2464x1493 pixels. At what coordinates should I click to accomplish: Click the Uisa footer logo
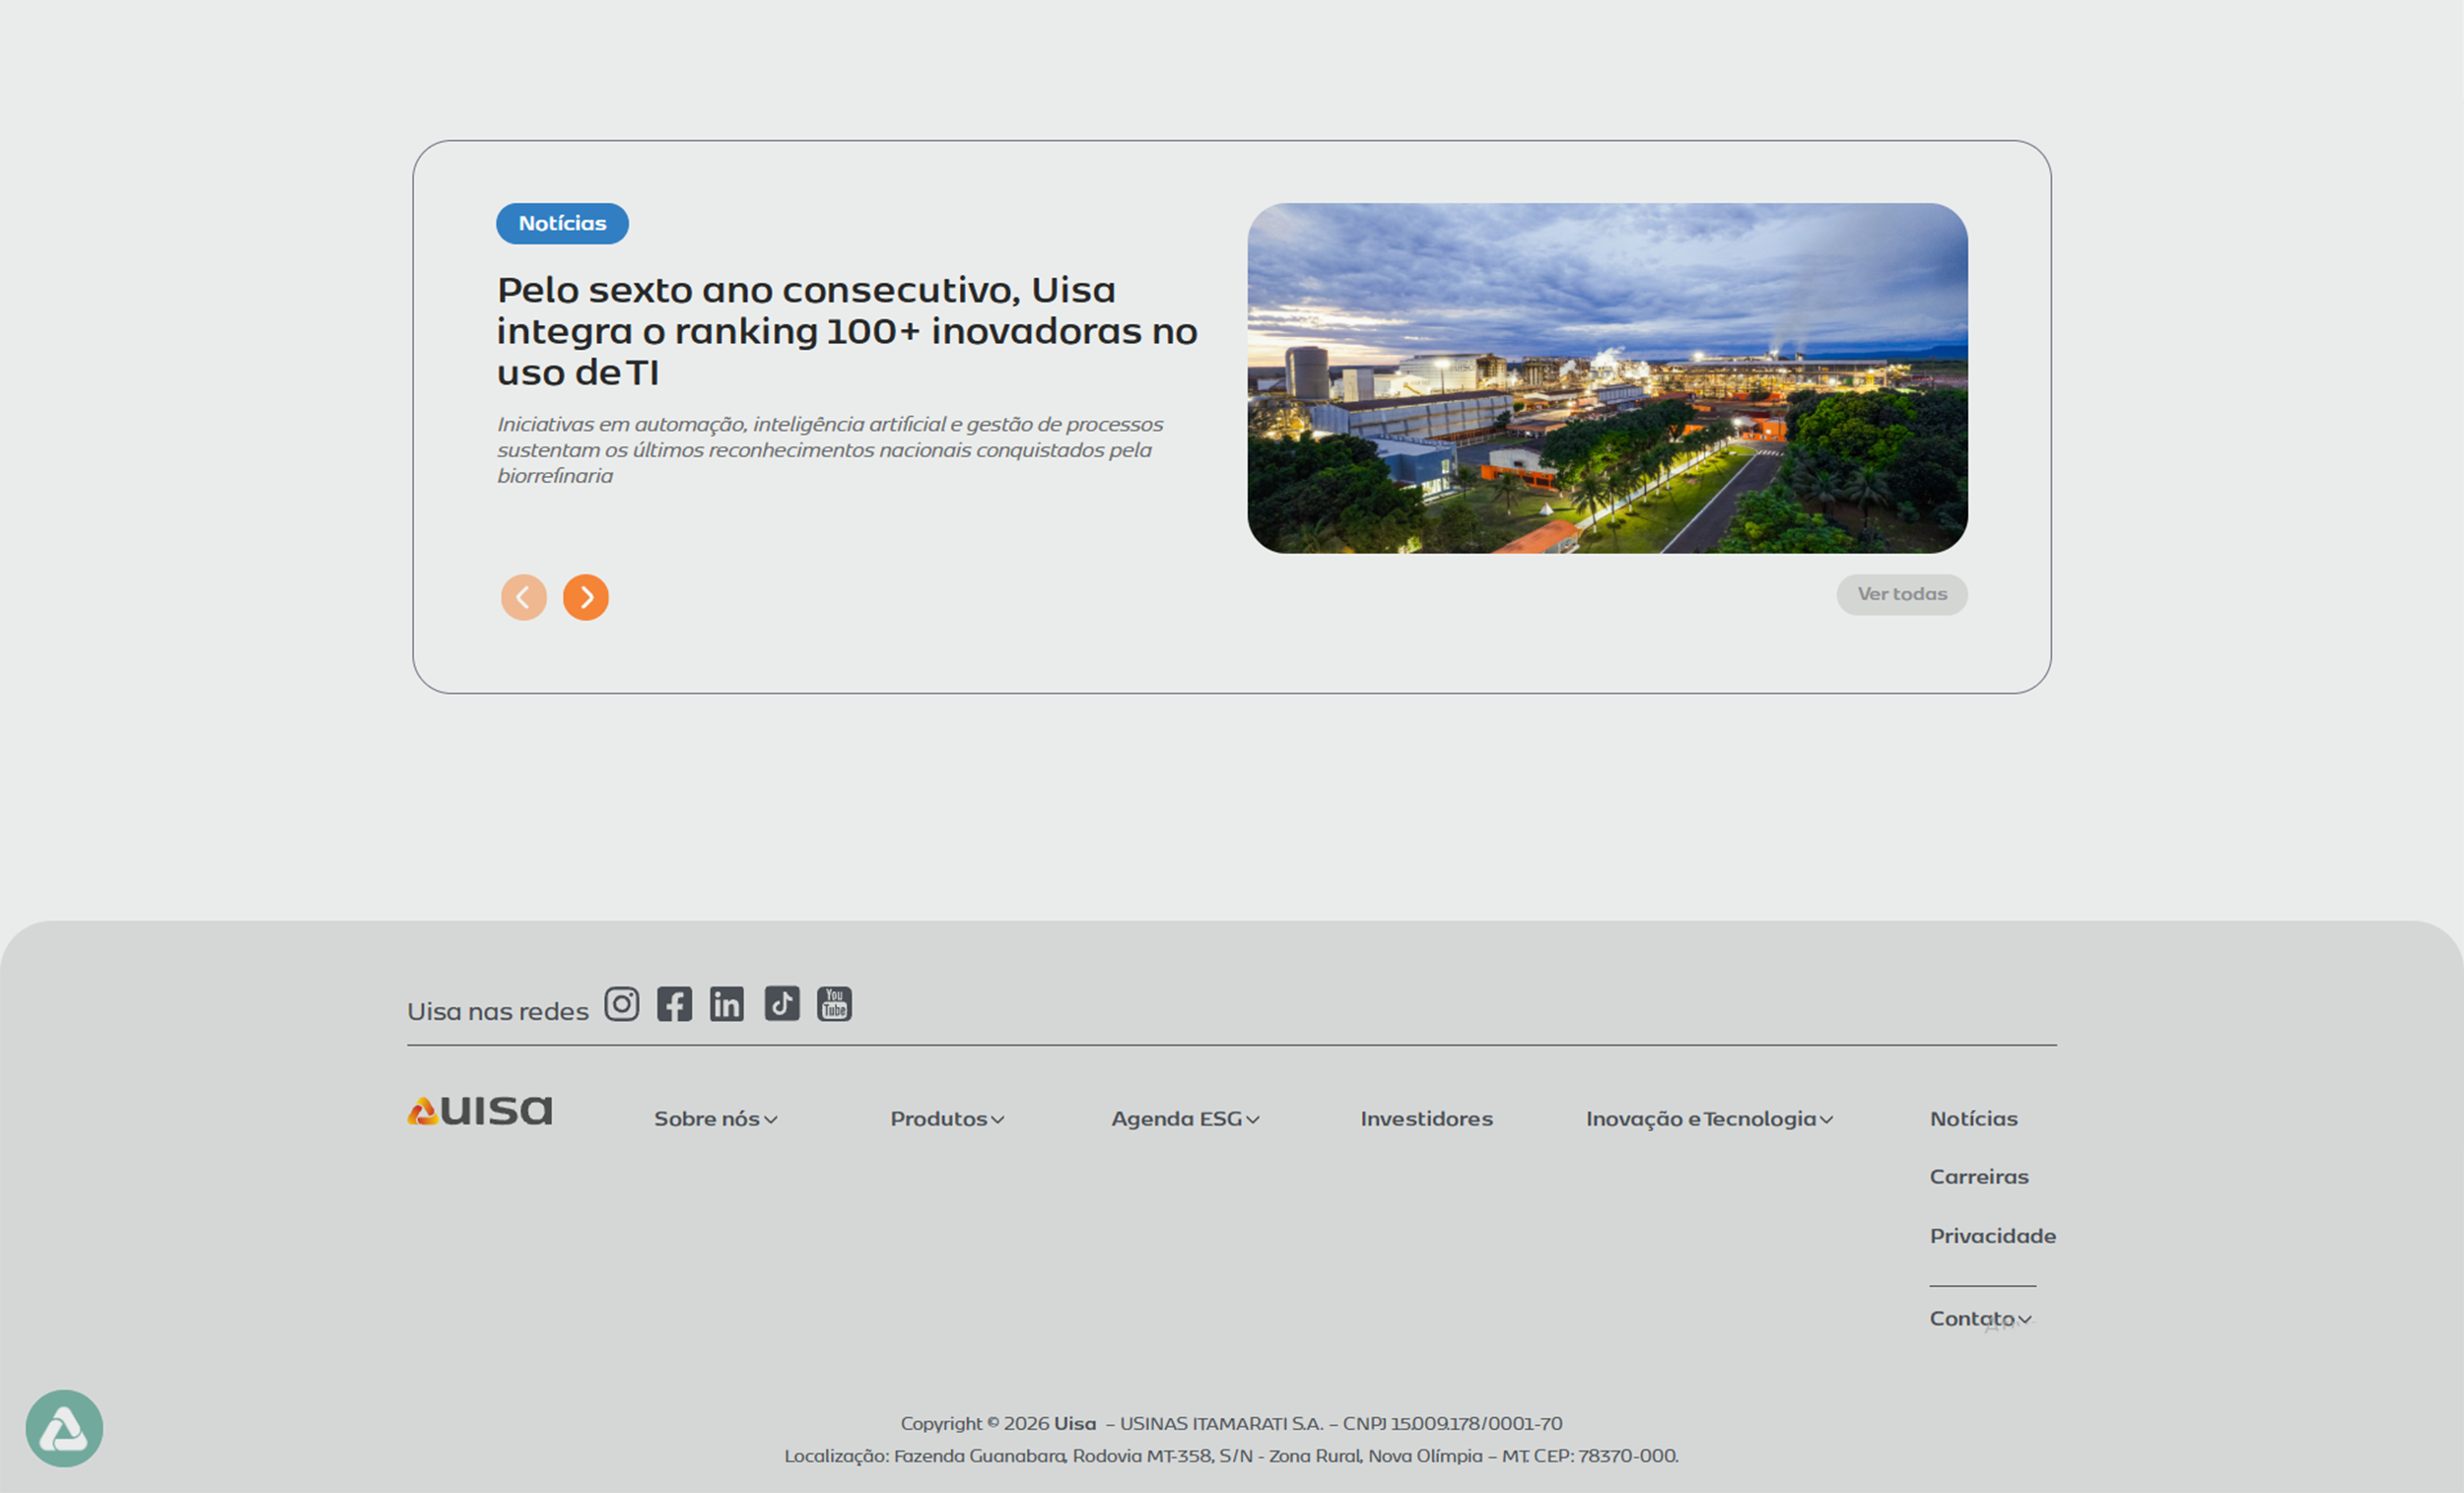click(x=479, y=1111)
